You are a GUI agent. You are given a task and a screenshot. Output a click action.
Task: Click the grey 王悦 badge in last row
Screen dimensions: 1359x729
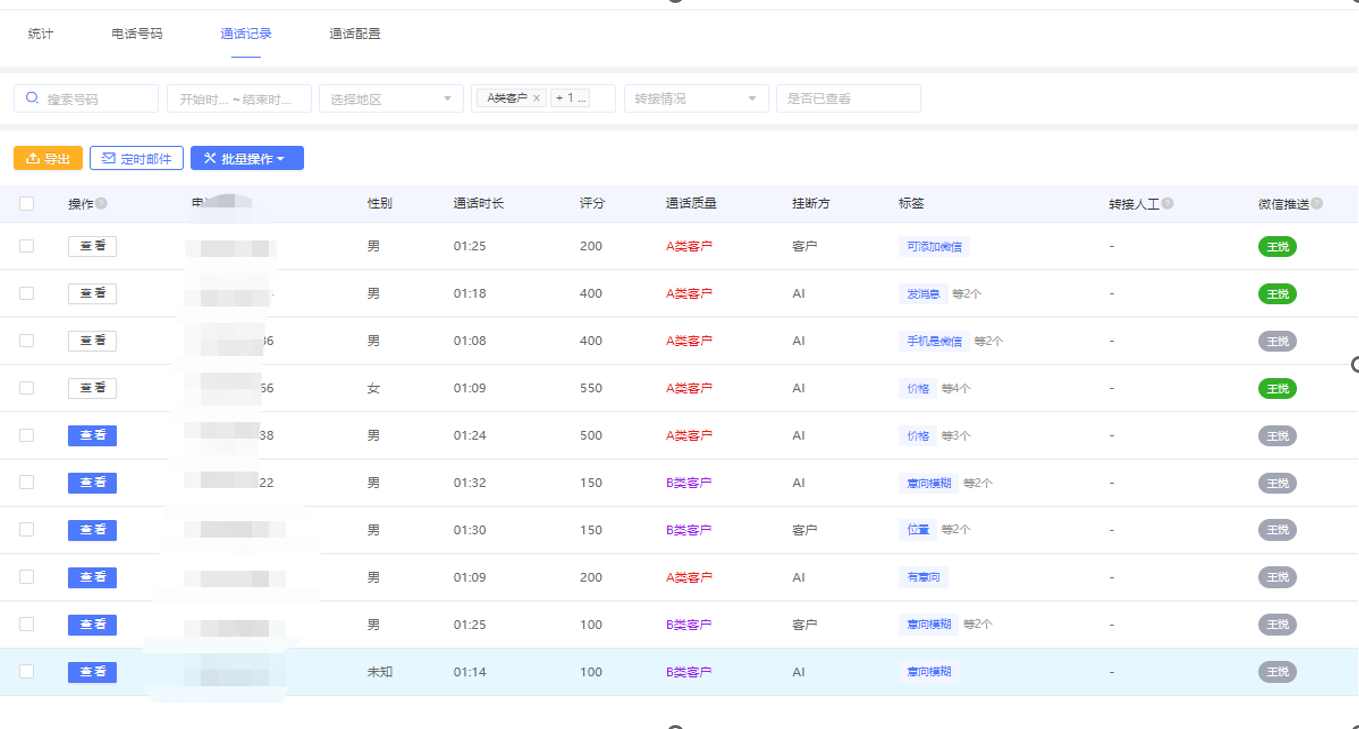coord(1277,672)
